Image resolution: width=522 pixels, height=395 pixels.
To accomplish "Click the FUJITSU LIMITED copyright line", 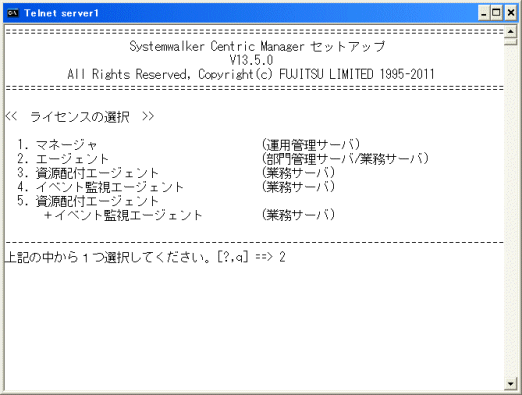I will [251, 74].
